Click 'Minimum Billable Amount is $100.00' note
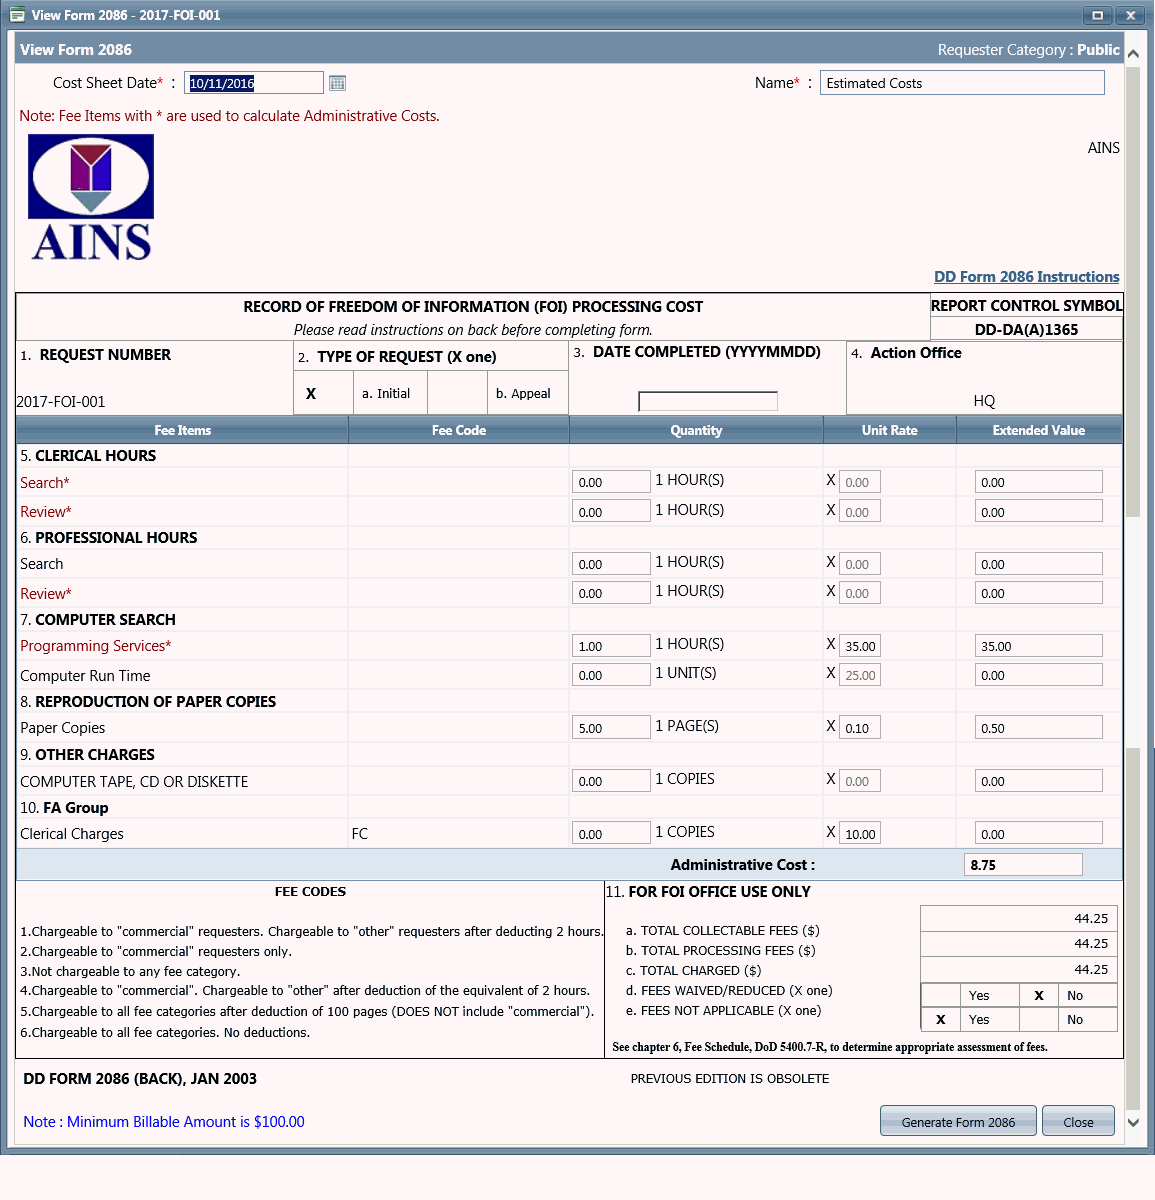This screenshot has width=1155, height=1200. click(x=164, y=1122)
